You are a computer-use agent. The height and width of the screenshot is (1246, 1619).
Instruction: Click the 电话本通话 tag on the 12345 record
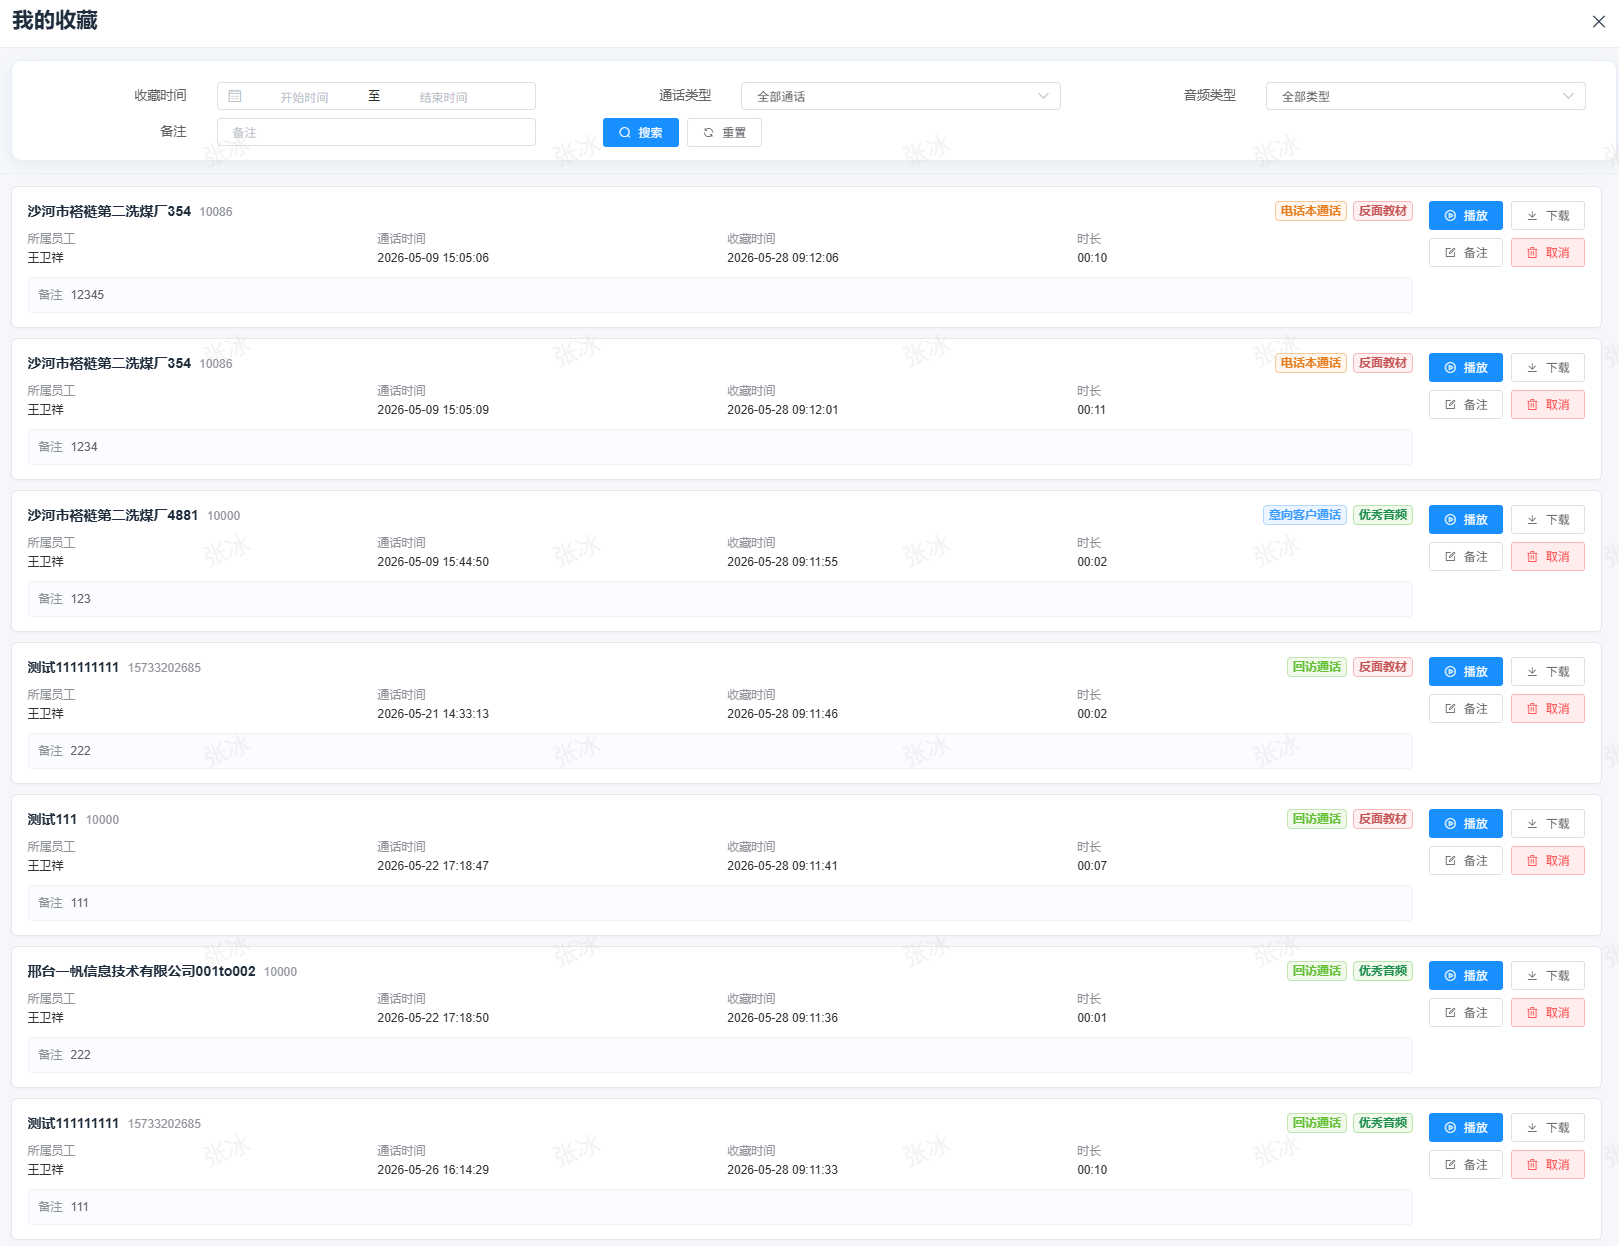1310,211
